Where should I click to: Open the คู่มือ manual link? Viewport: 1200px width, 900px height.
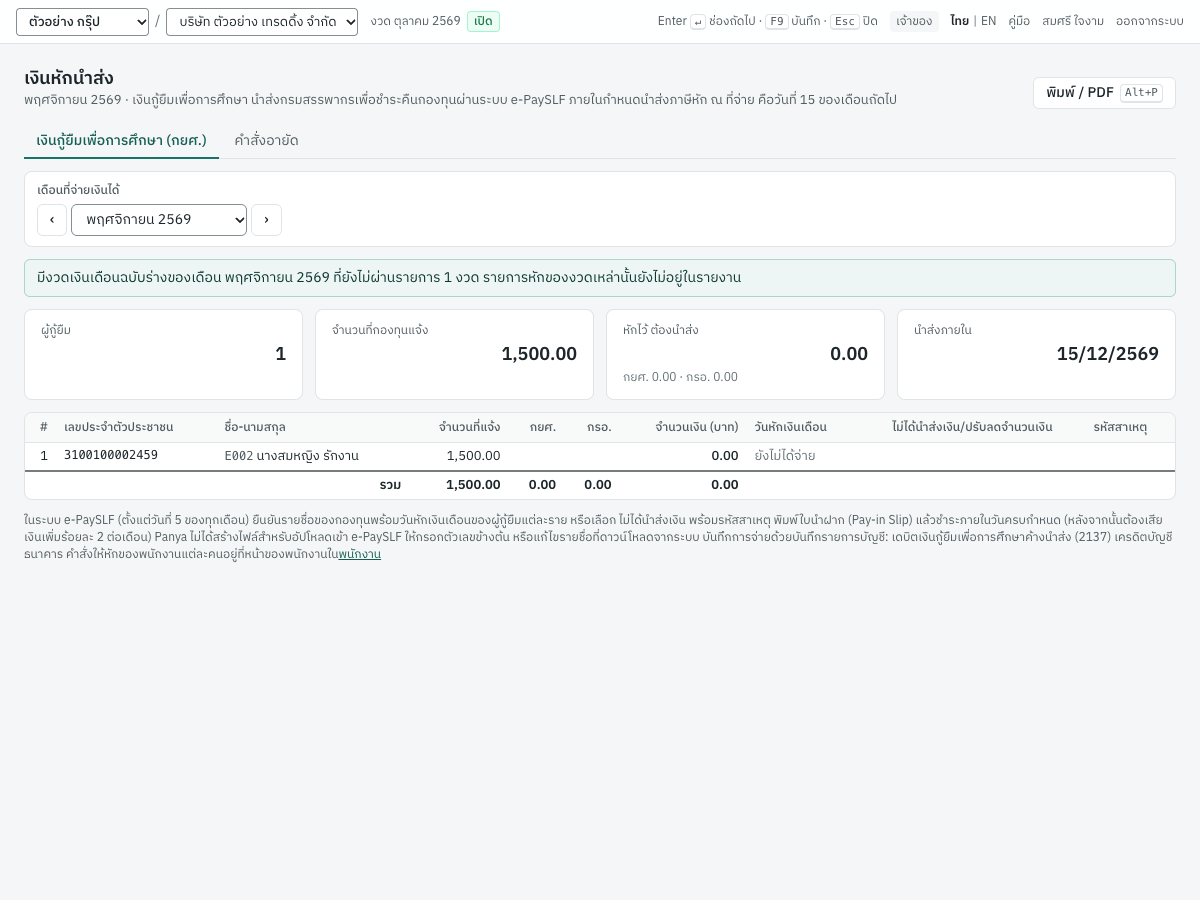(x=1019, y=21)
